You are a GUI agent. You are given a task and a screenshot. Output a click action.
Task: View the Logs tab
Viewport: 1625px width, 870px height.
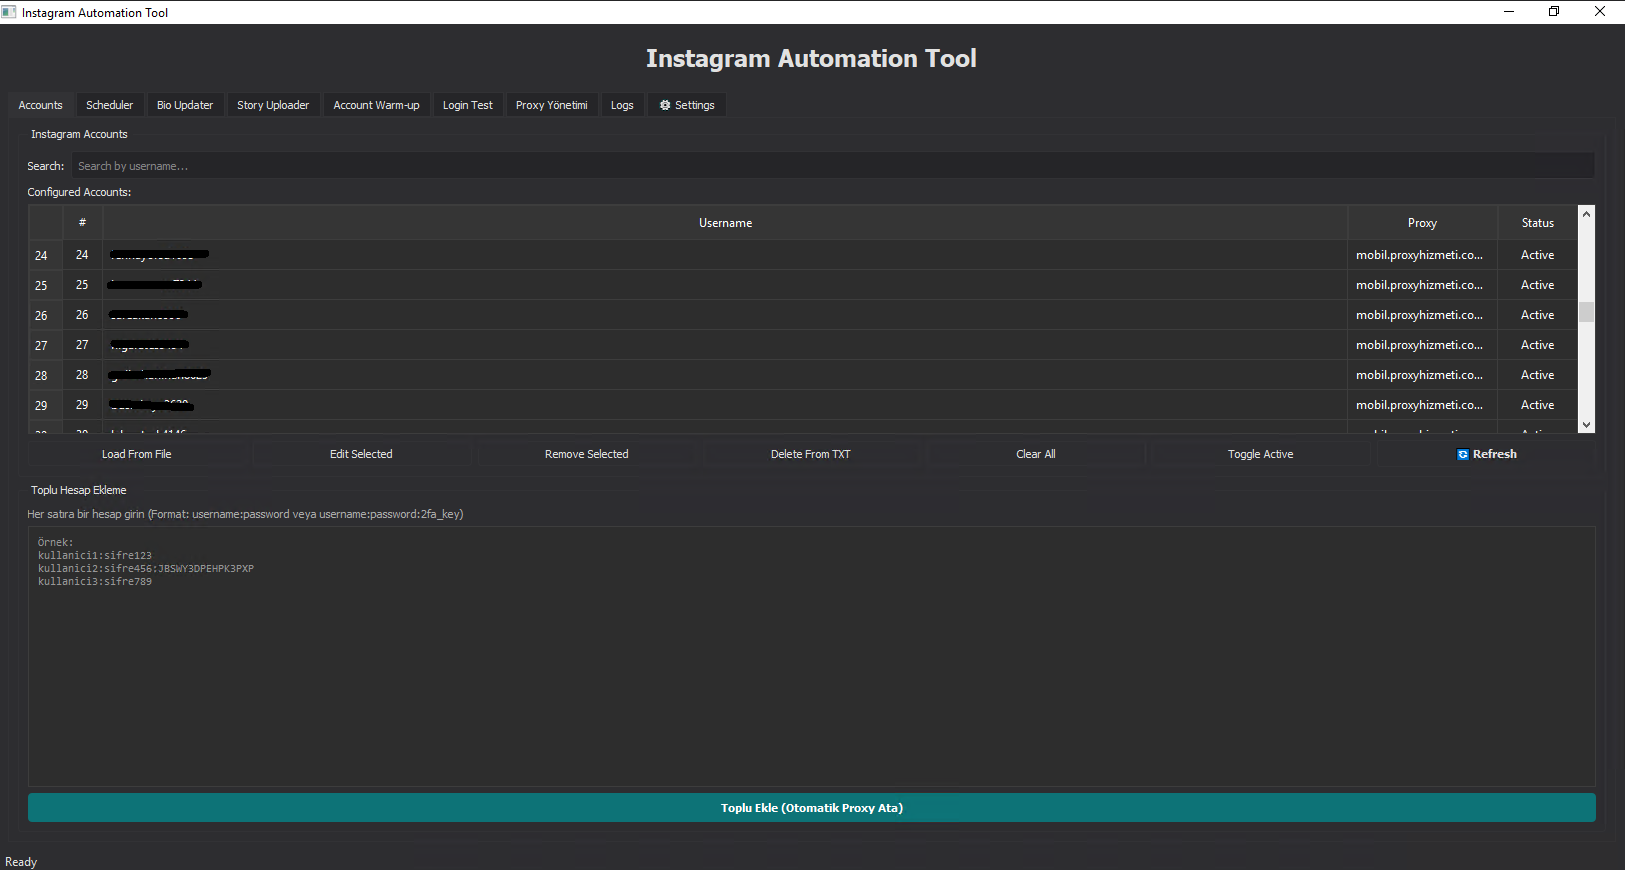tap(622, 105)
